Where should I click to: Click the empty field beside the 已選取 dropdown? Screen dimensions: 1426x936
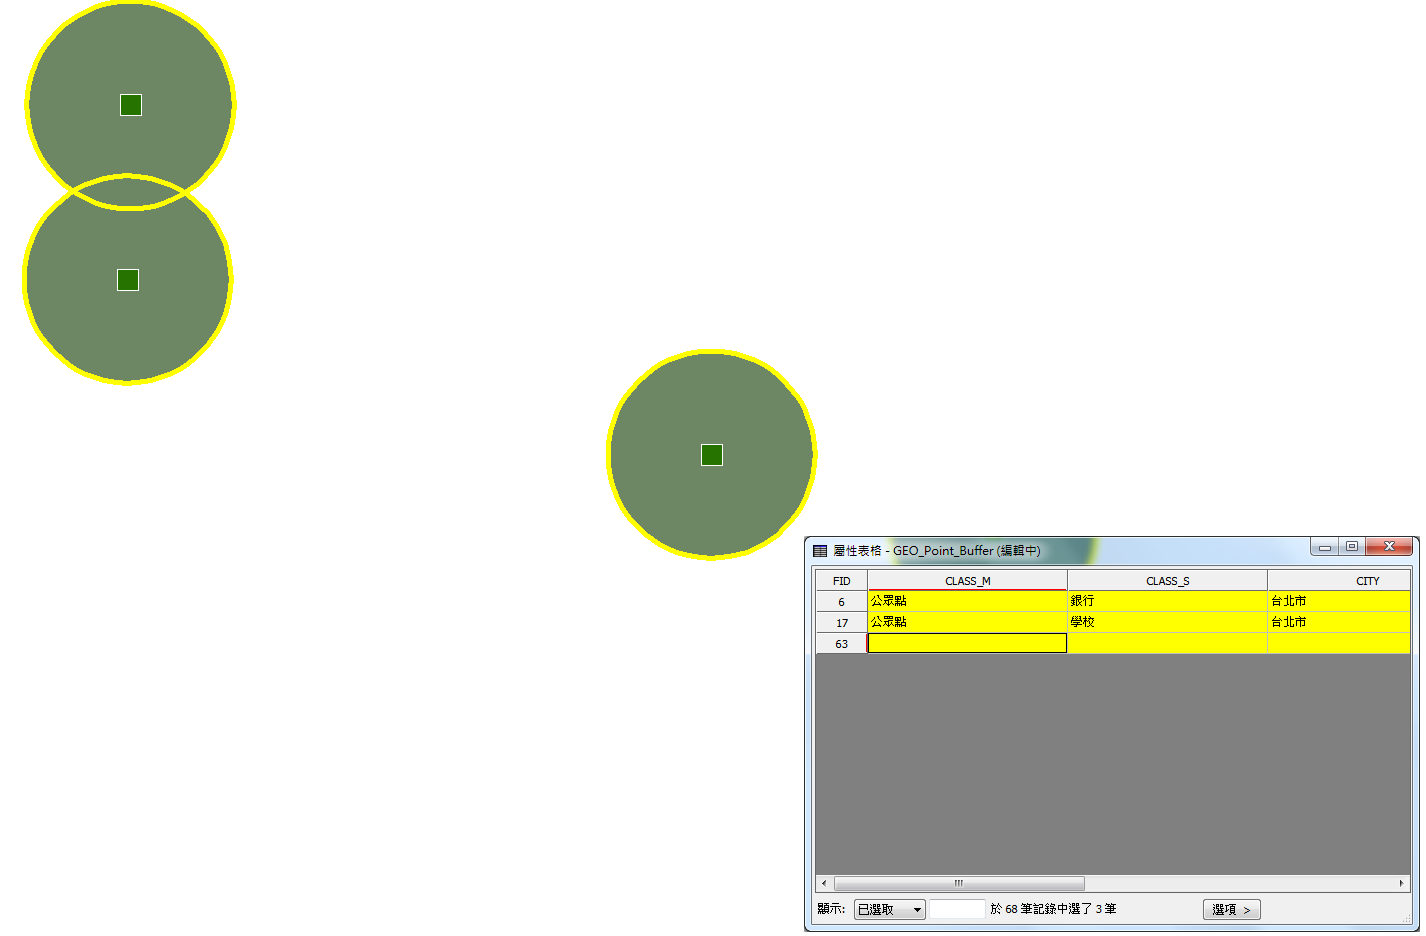pos(957,910)
